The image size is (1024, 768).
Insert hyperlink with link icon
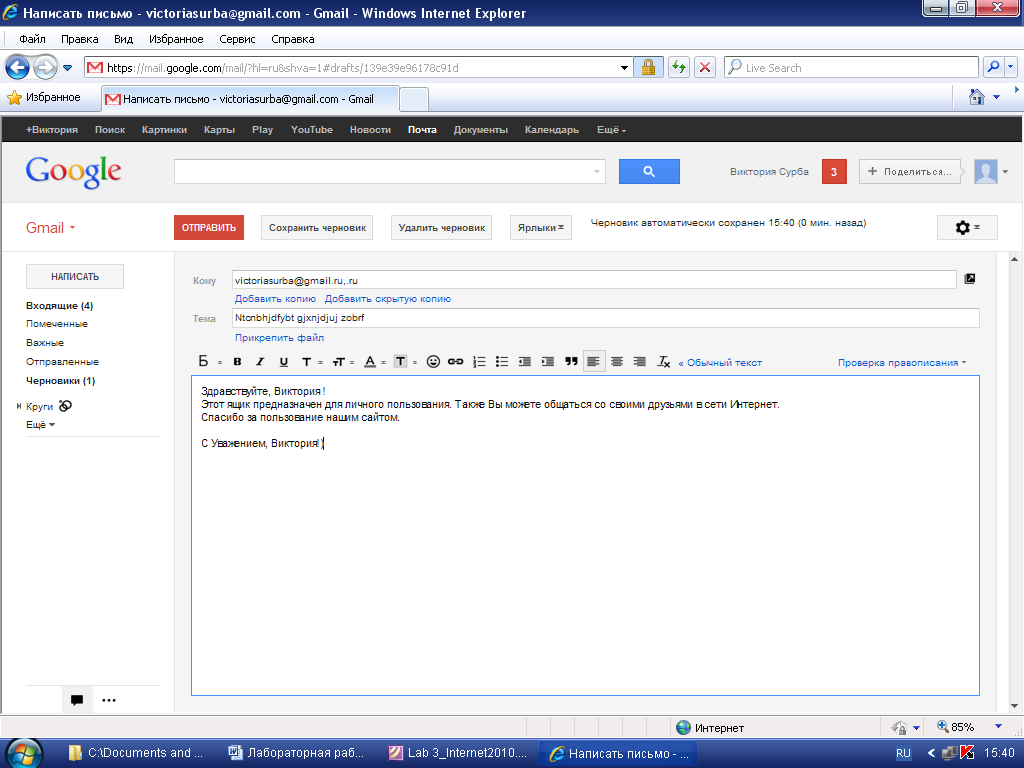[455, 362]
